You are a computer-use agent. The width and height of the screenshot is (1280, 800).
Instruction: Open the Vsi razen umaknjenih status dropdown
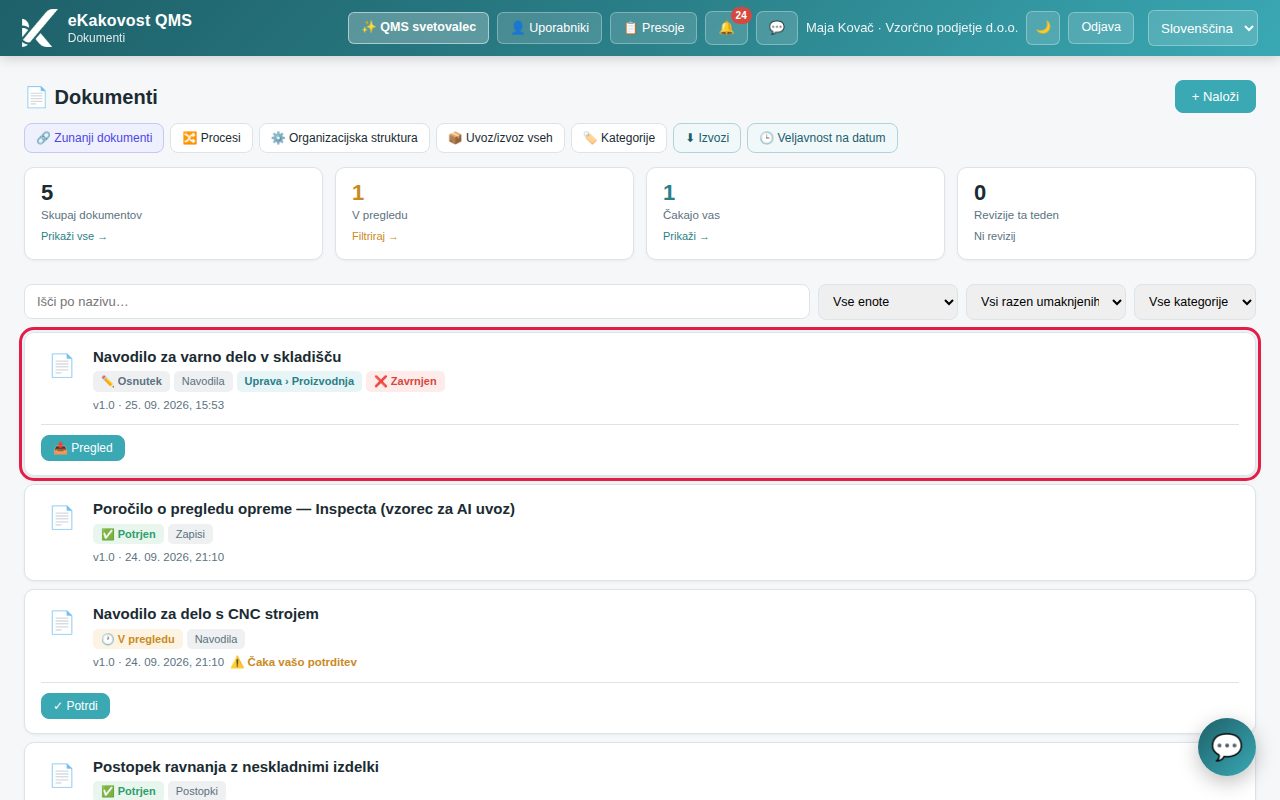[1046, 302]
